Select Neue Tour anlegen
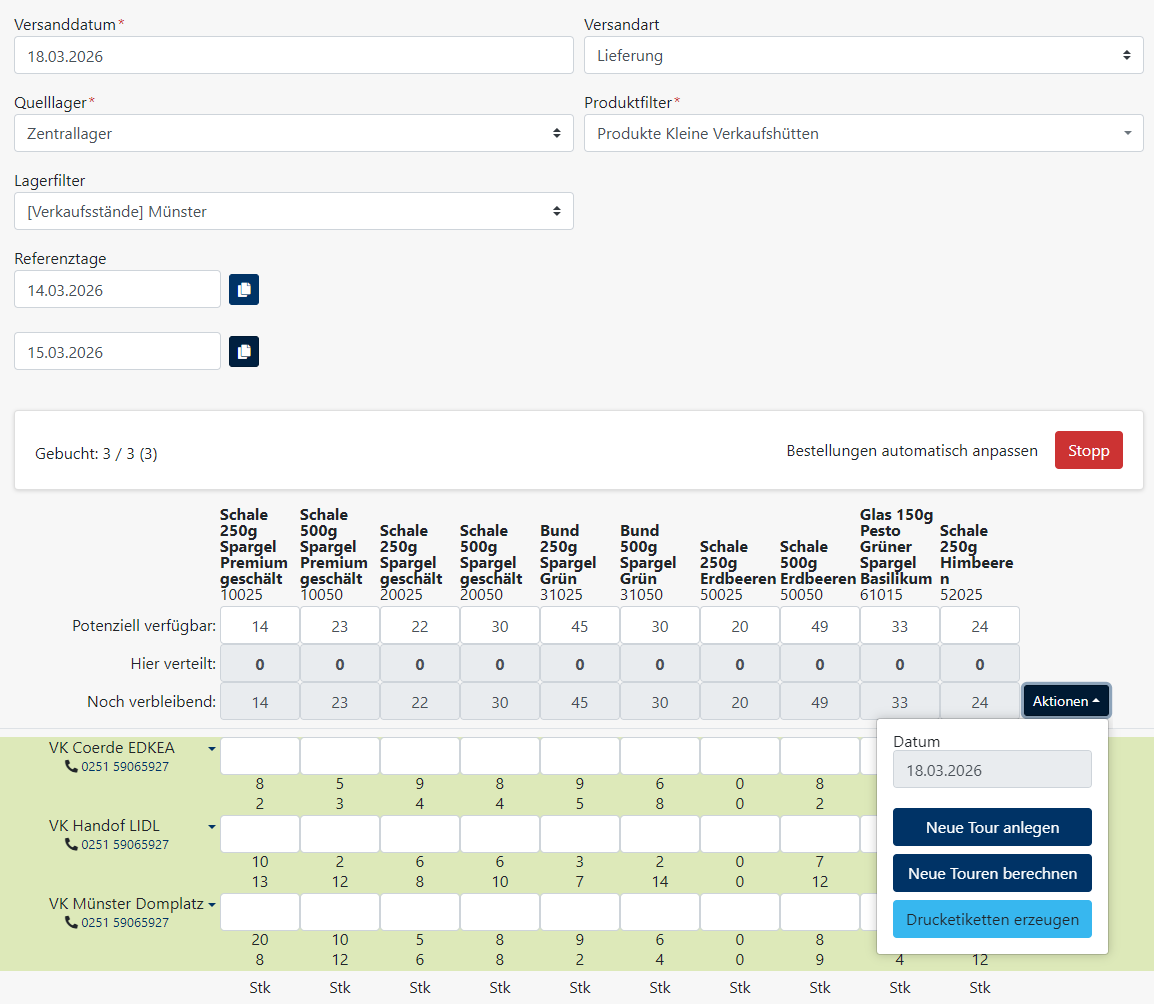This screenshot has width=1154, height=1004. [992, 828]
